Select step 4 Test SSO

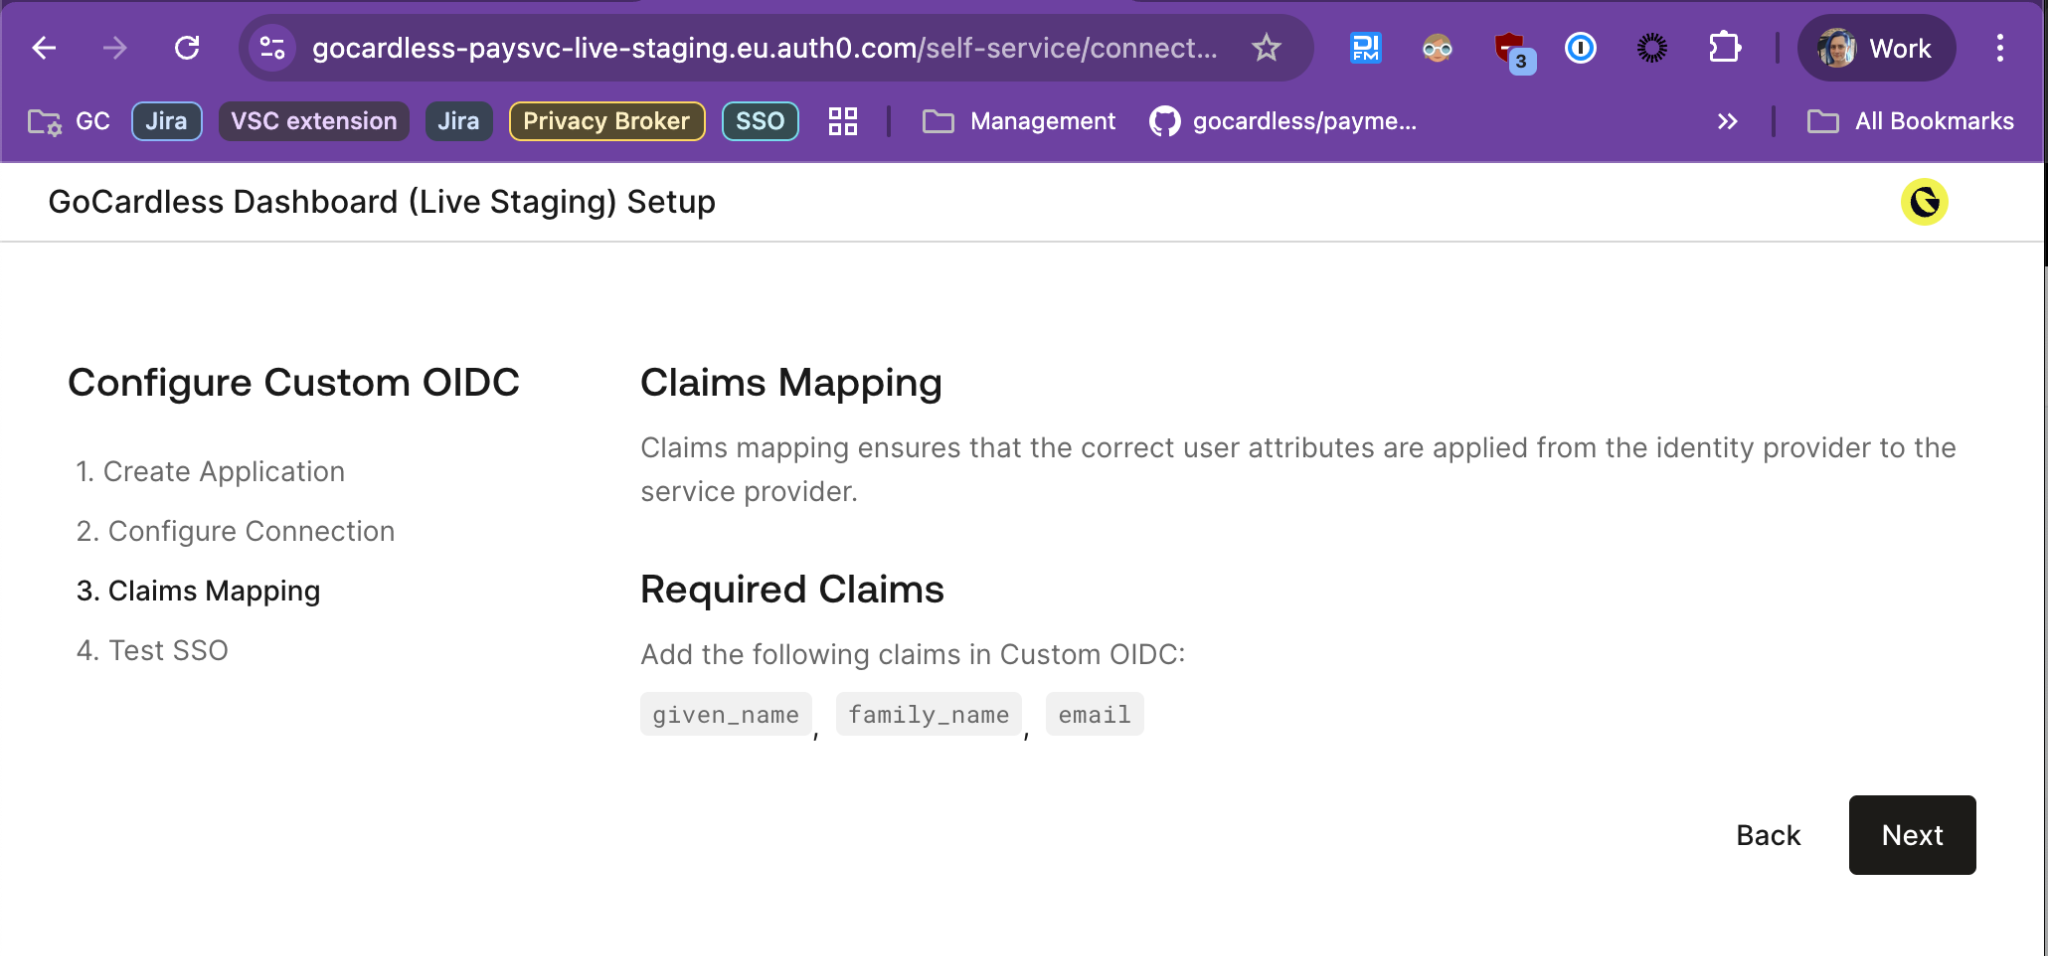[153, 650]
